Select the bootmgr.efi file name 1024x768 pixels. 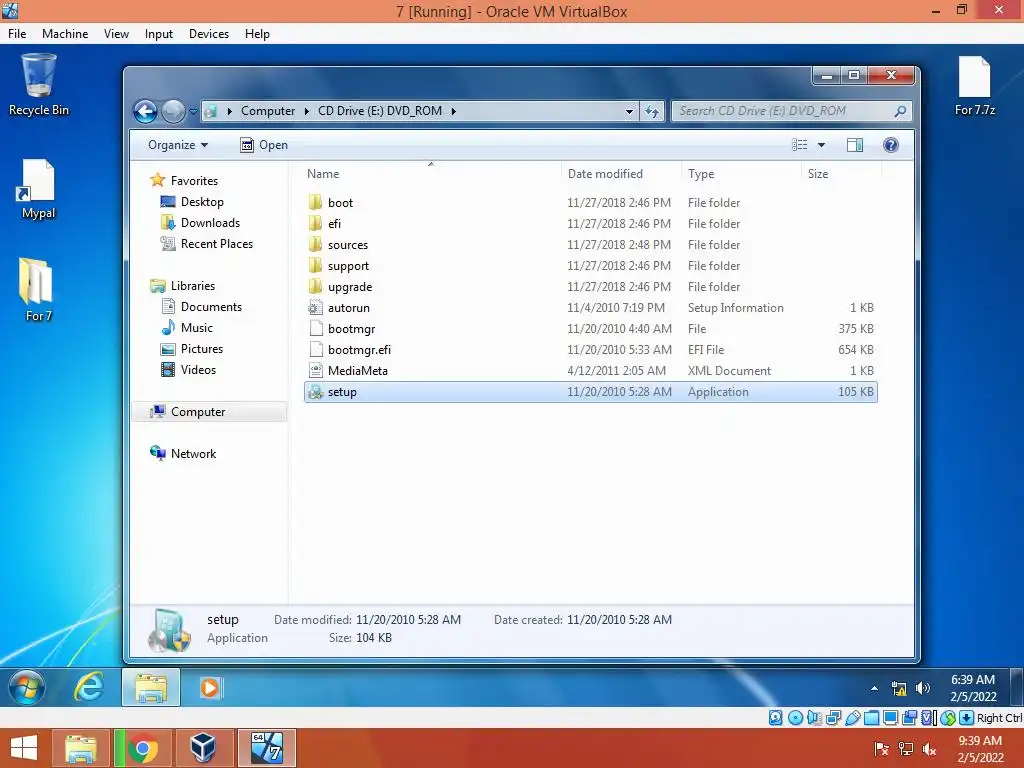pyautogui.click(x=359, y=350)
